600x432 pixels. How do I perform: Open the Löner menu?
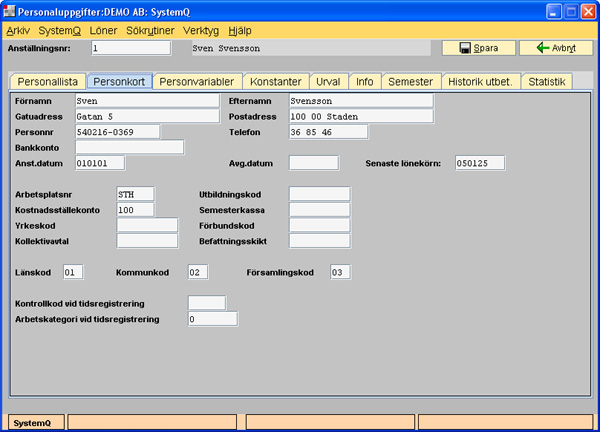pos(104,30)
